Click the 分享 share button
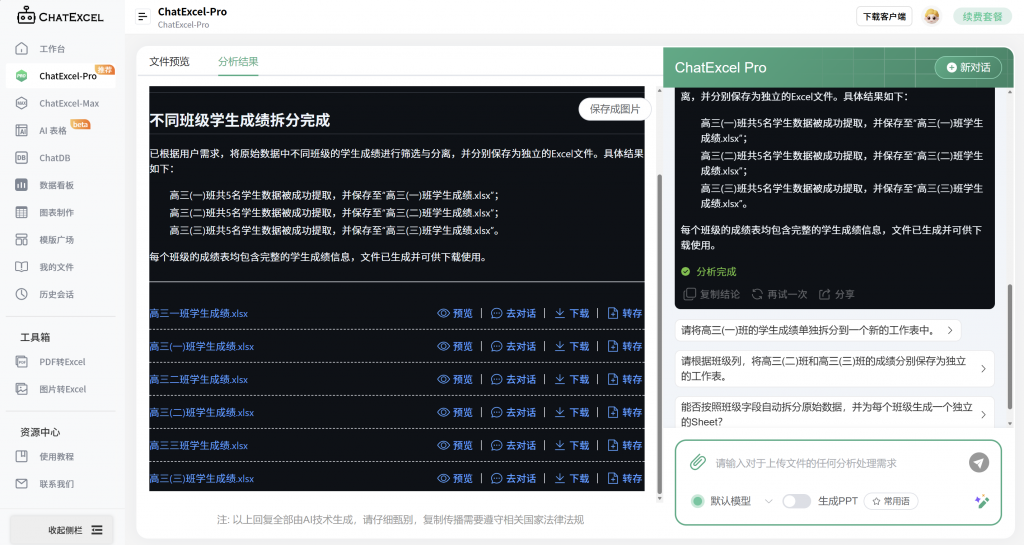Viewport: 1024px width, 545px height. point(837,294)
